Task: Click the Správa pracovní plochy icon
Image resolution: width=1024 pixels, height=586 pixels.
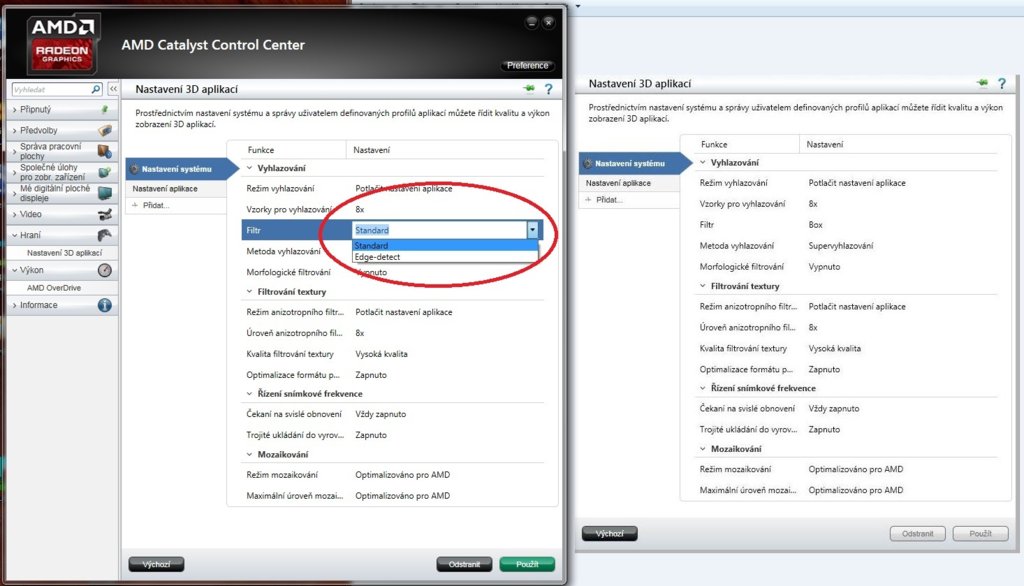Action: [104, 152]
